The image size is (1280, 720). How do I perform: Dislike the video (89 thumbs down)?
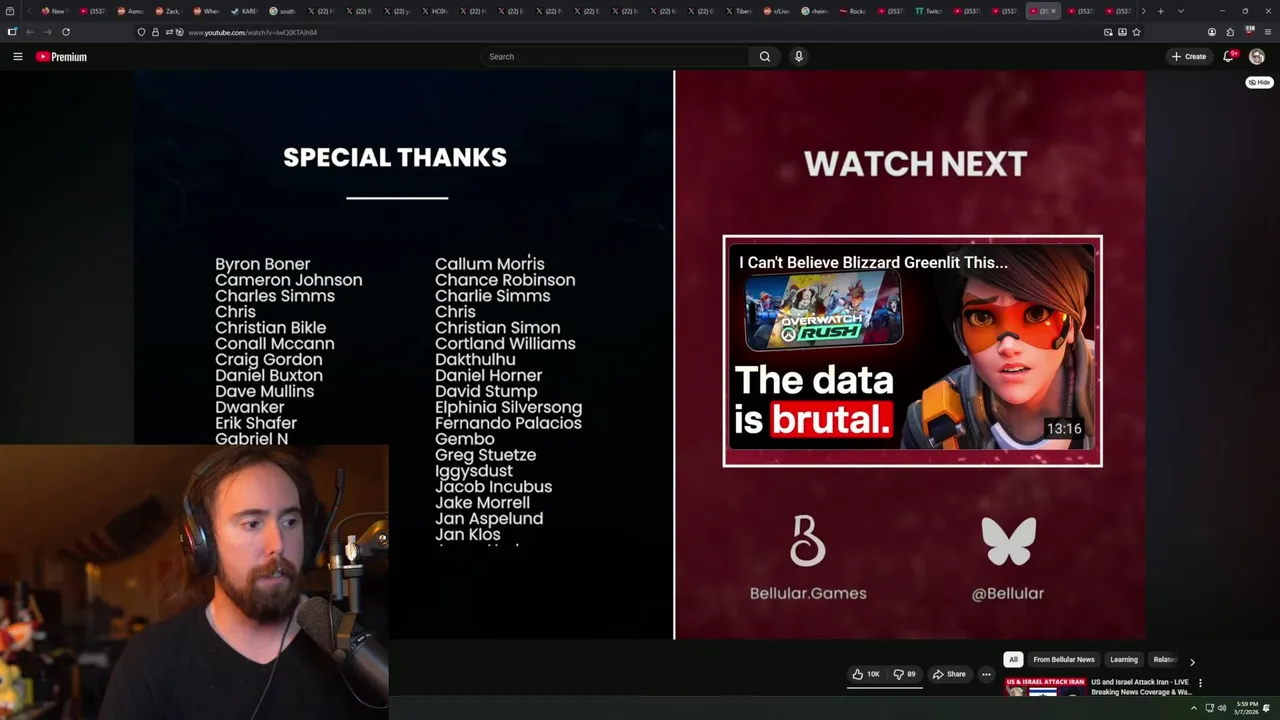click(x=904, y=674)
